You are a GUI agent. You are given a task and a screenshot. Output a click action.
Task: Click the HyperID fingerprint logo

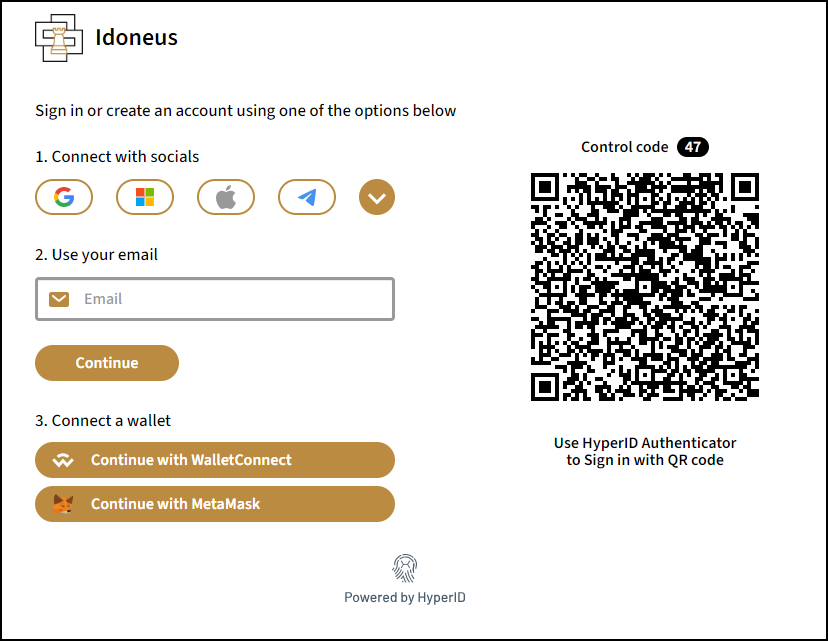405,569
